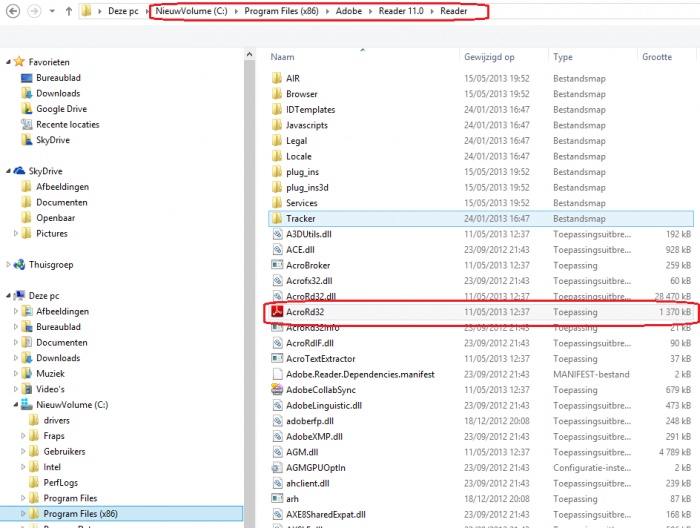Go up one folder level arrow
Image resolution: width=700 pixels, height=528 pixels.
pos(69,11)
